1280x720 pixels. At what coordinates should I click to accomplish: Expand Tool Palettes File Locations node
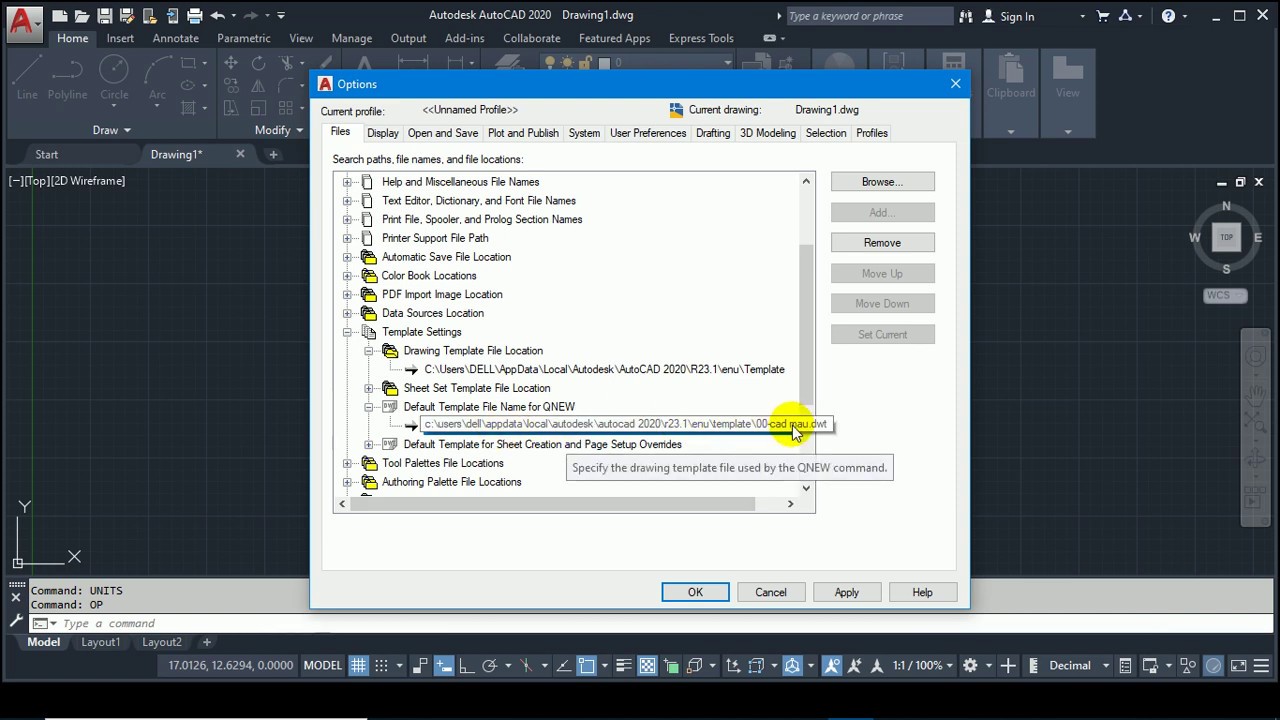point(347,463)
